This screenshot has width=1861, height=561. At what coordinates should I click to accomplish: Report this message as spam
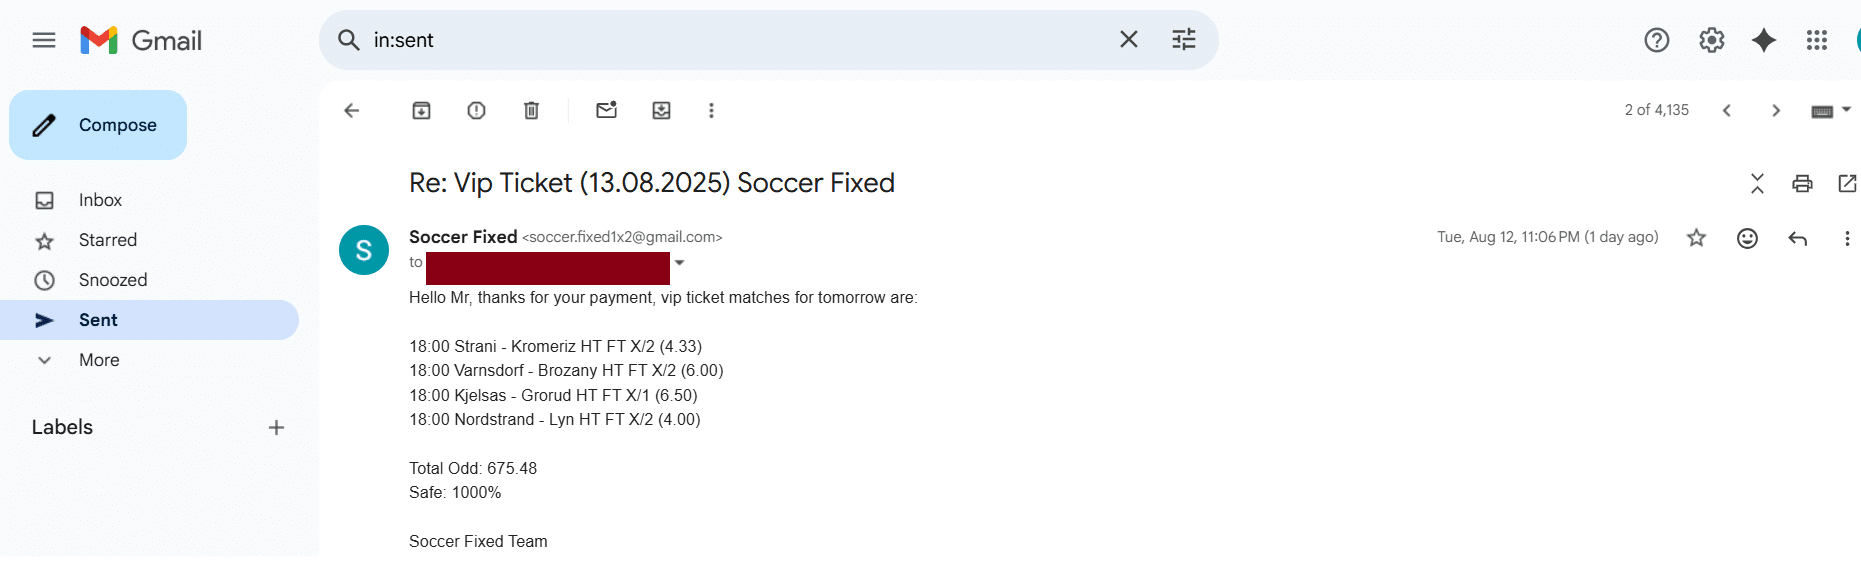(x=476, y=110)
